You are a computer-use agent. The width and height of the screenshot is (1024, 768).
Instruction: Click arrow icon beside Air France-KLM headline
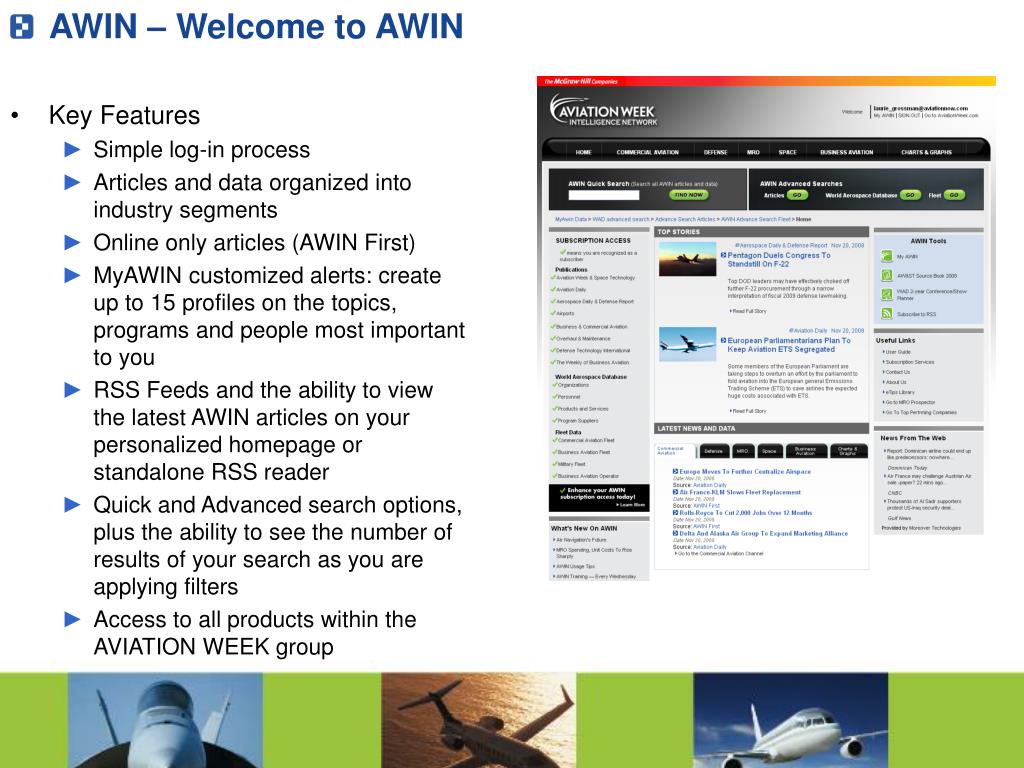[x=676, y=492]
